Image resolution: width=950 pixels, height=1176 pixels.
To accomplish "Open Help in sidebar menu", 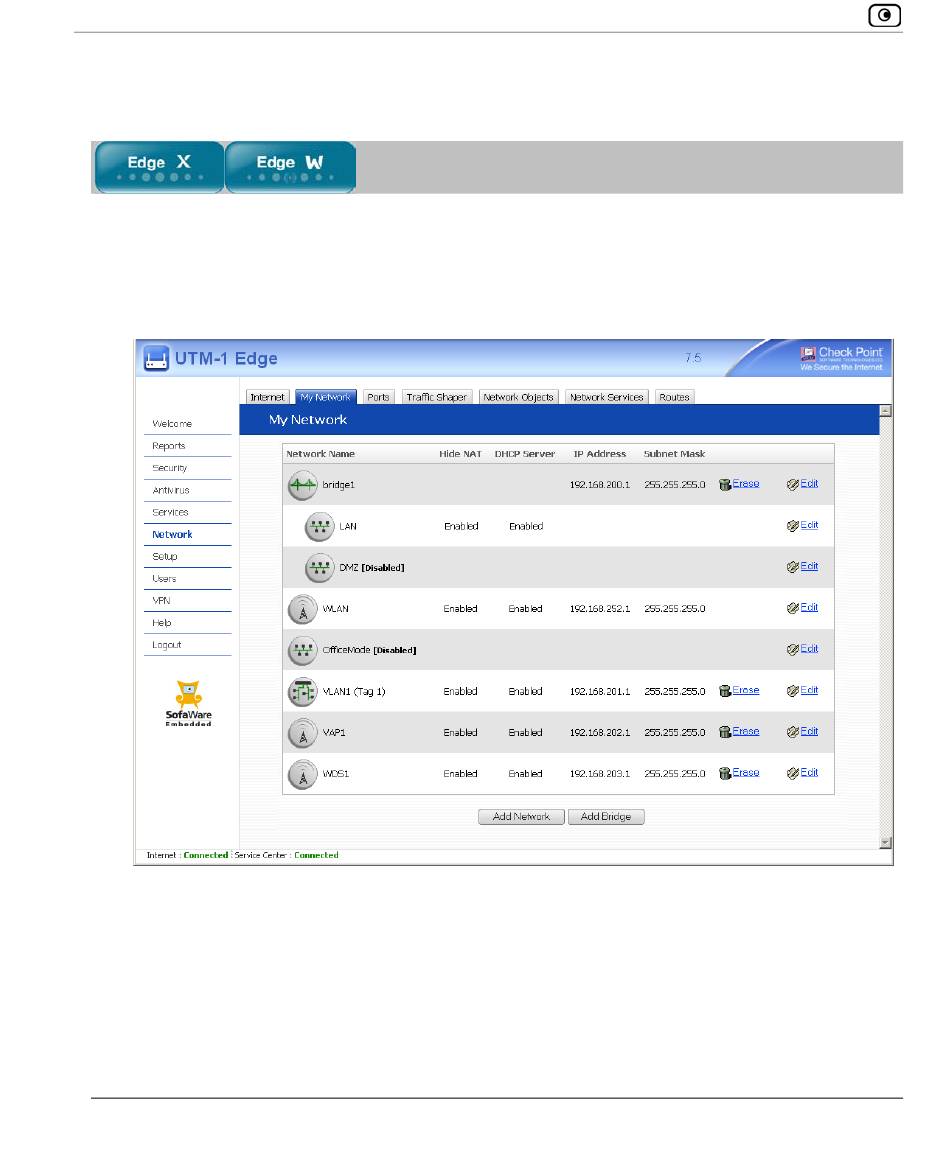I will (162, 622).
